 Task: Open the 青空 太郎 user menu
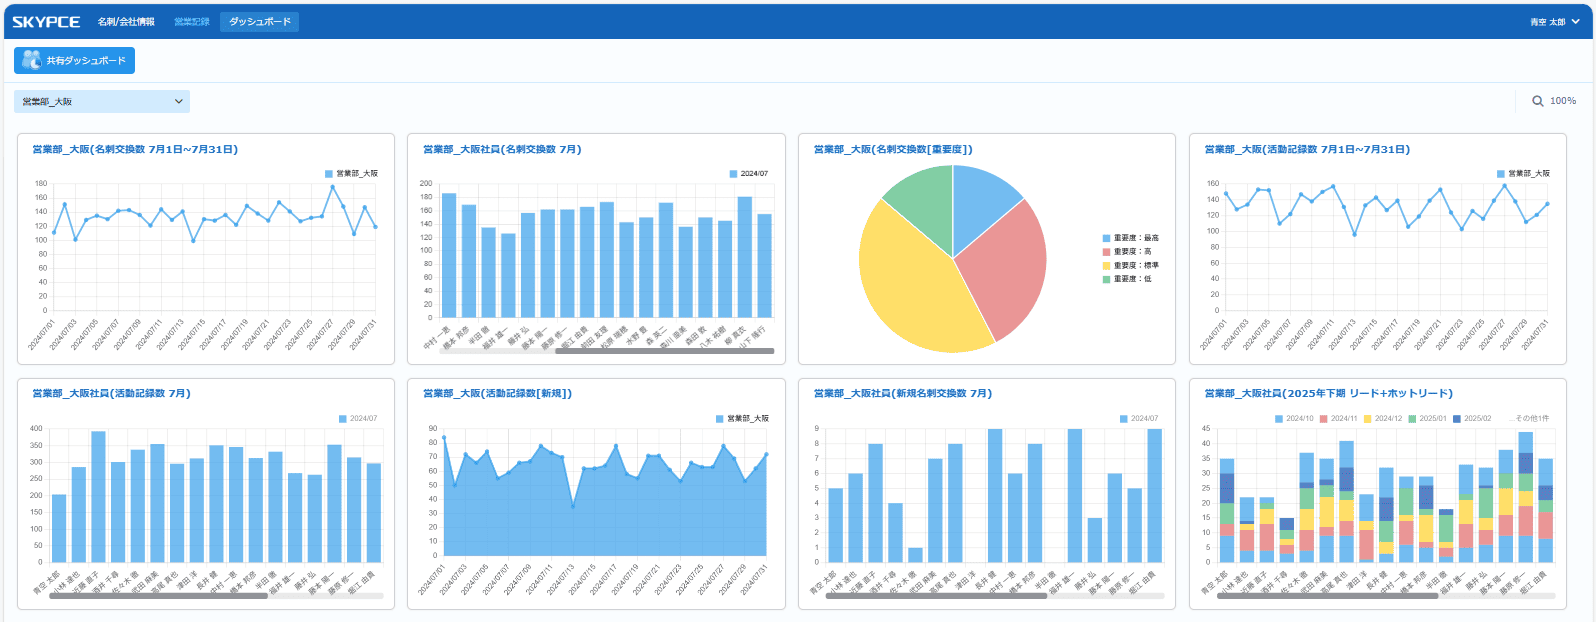click(1553, 22)
